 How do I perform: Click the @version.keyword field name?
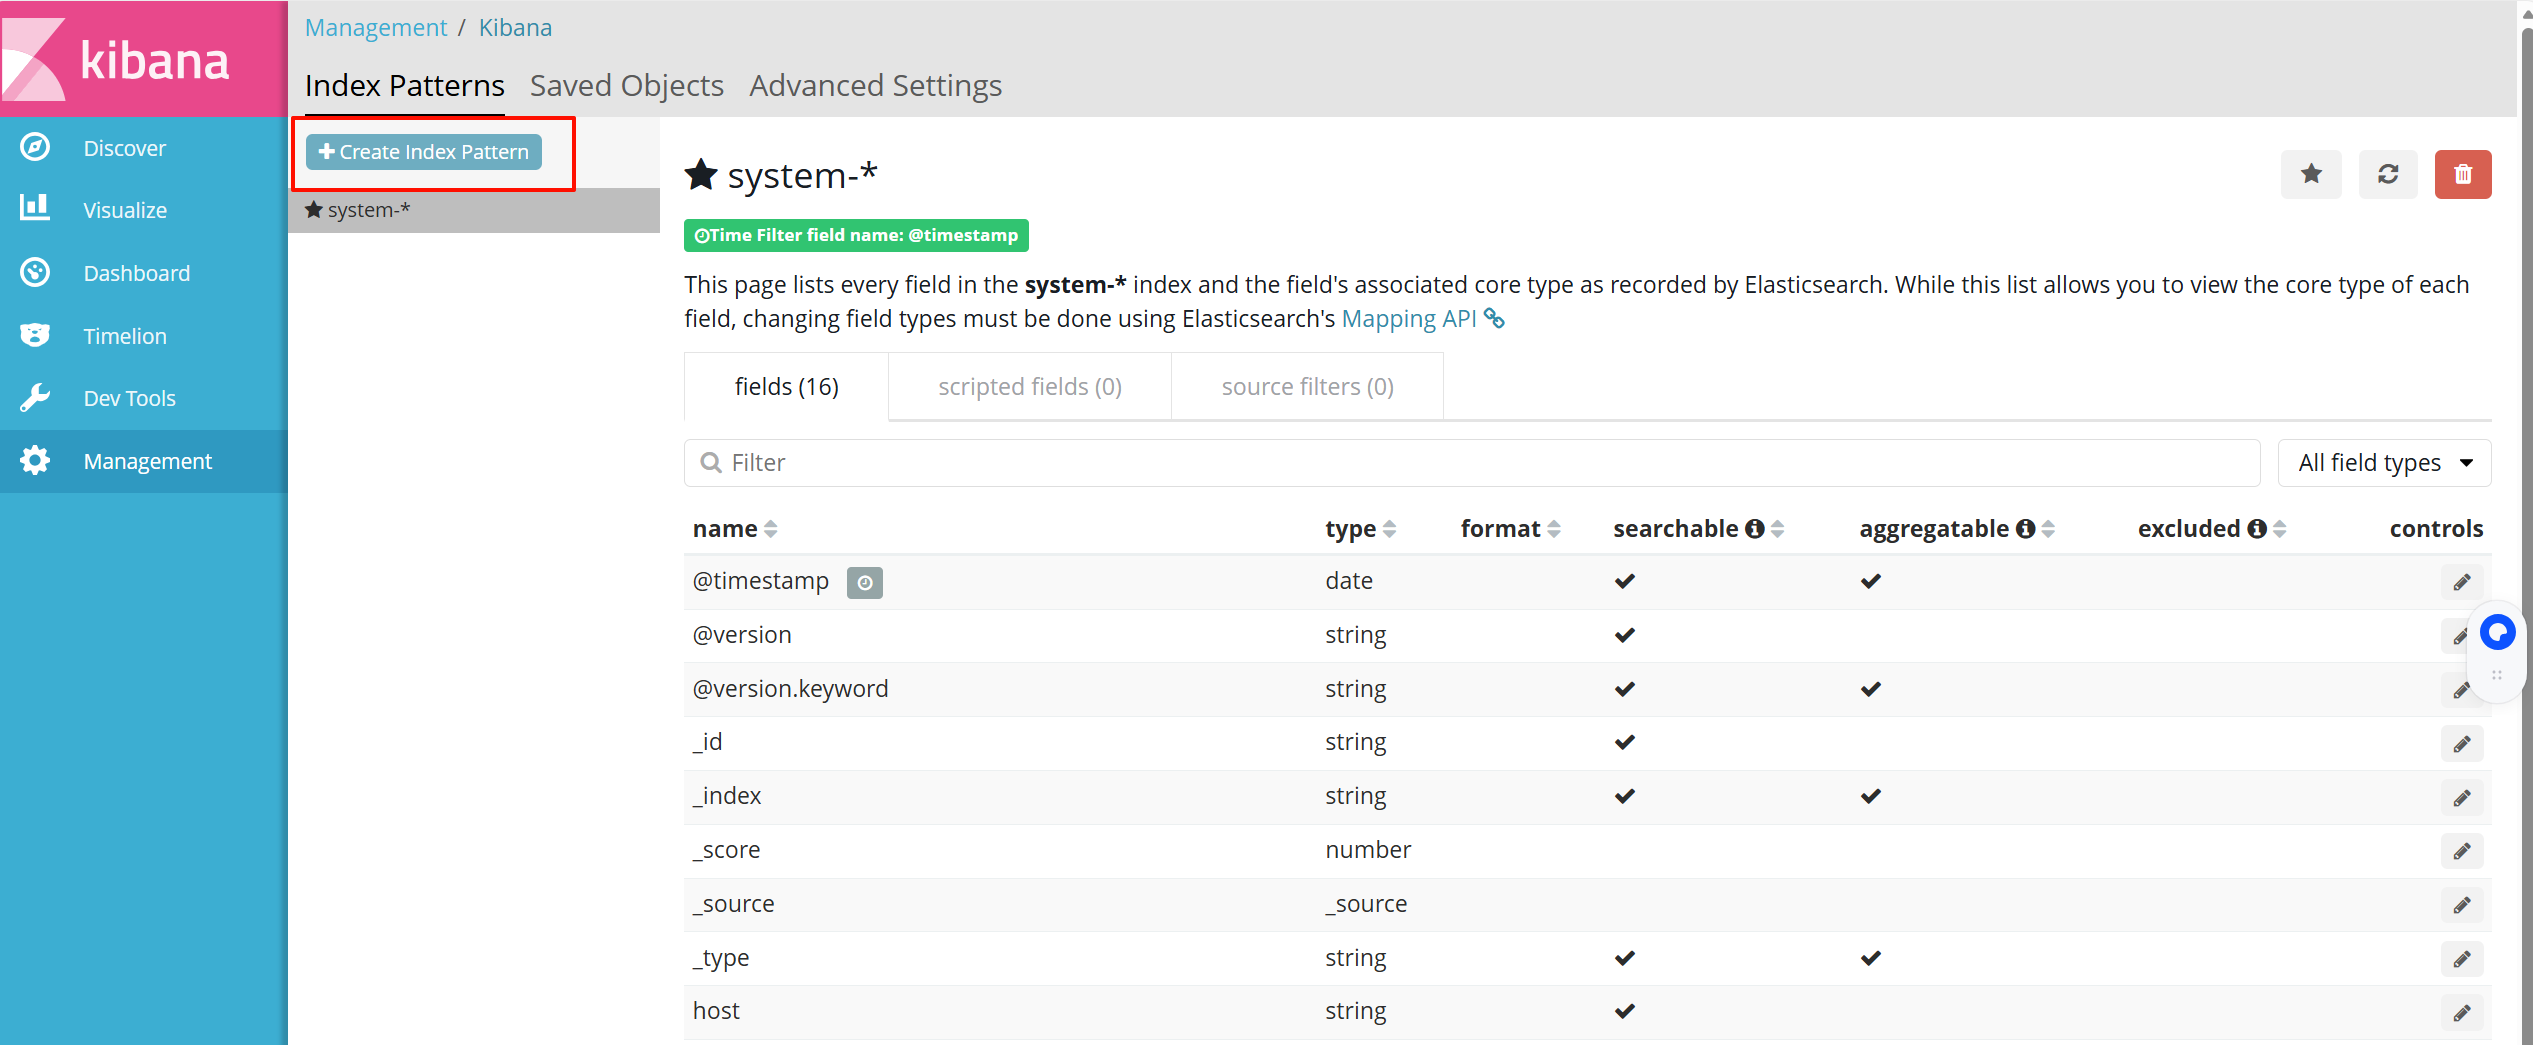790,689
